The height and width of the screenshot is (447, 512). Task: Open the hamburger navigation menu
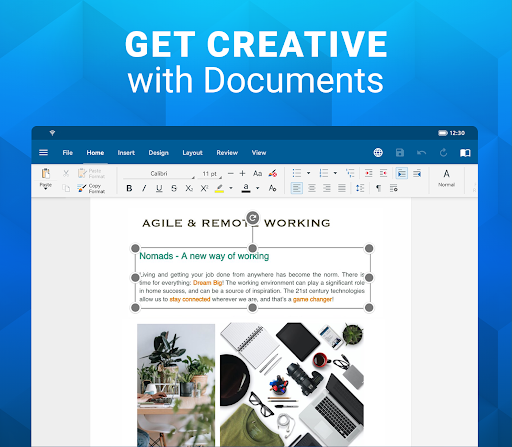pos(43,153)
